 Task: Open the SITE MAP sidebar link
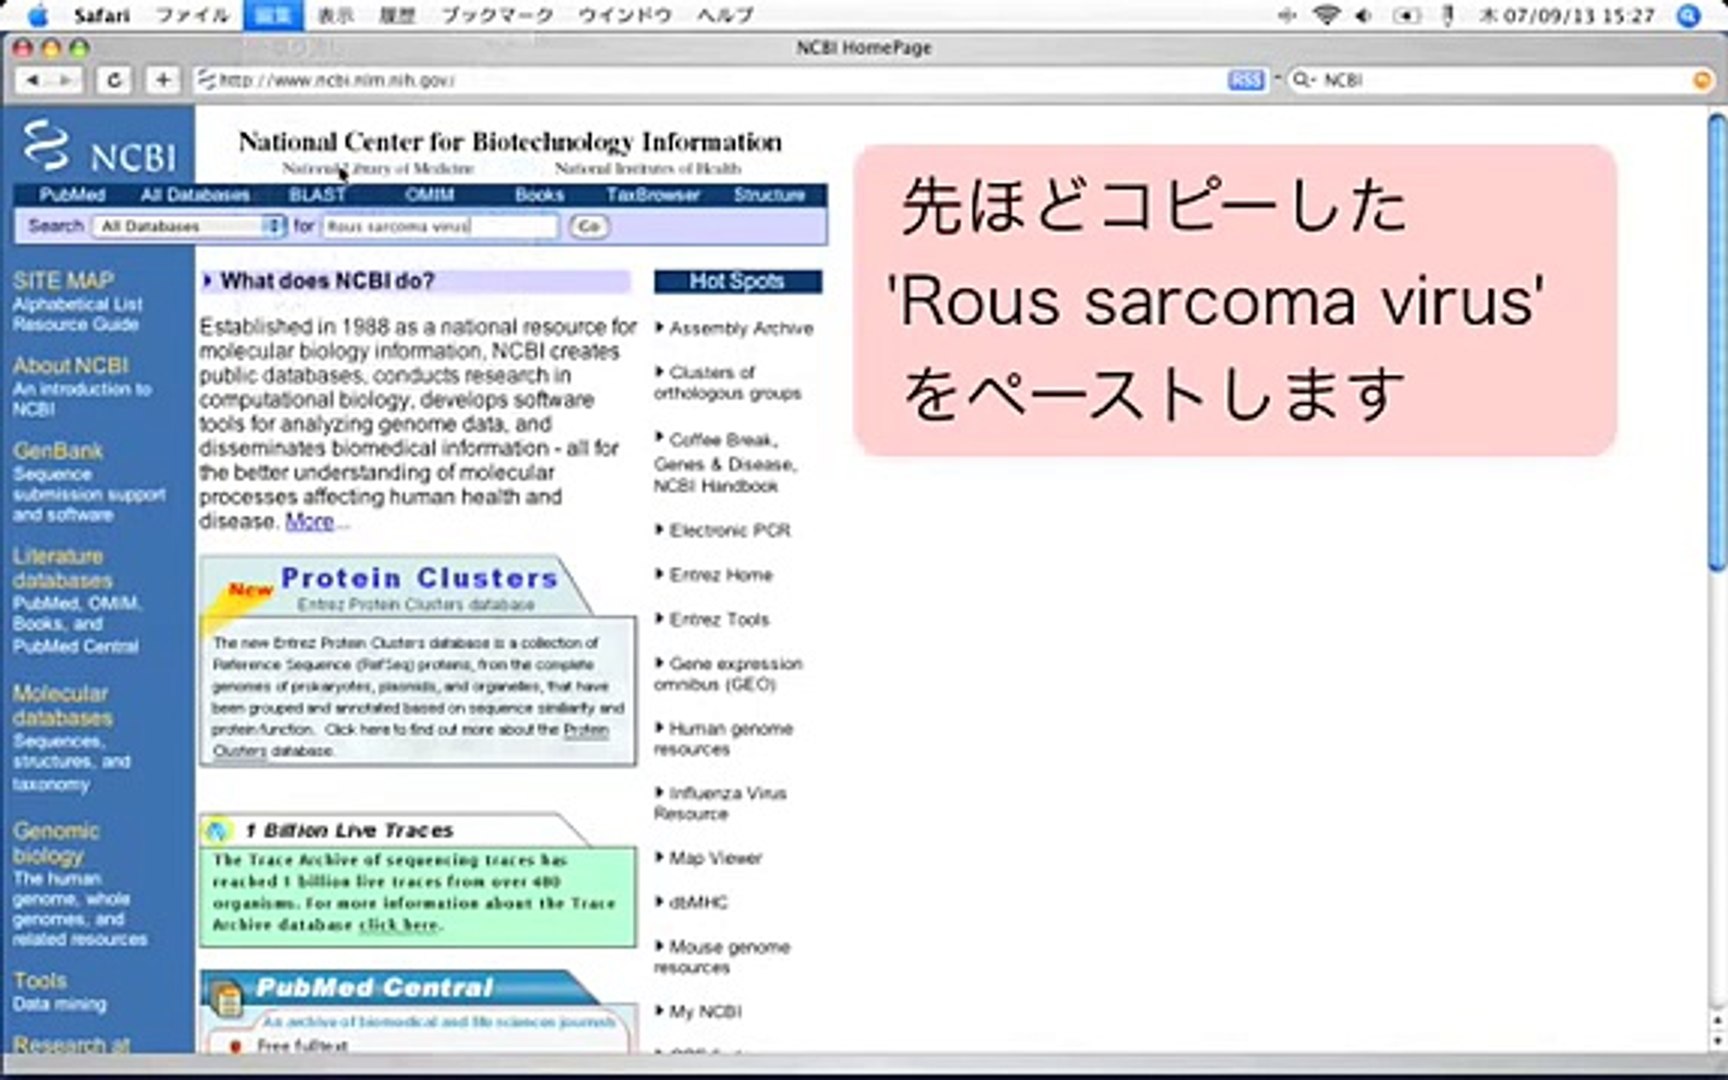click(x=63, y=281)
